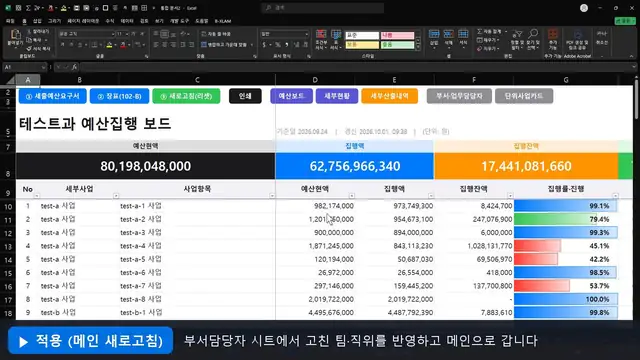Open the number format dropdown (일반)
Image resolution: width=640 pixels, height=360 pixels.
click(306, 34)
